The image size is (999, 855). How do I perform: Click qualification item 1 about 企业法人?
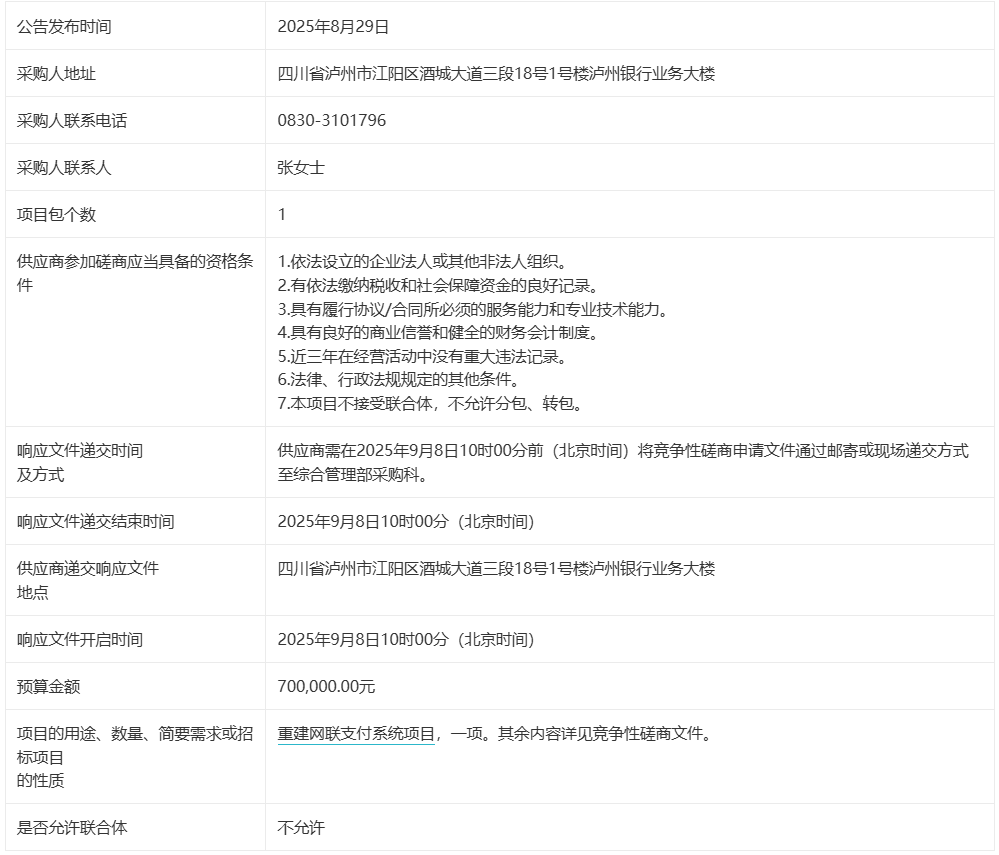click(422, 262)
